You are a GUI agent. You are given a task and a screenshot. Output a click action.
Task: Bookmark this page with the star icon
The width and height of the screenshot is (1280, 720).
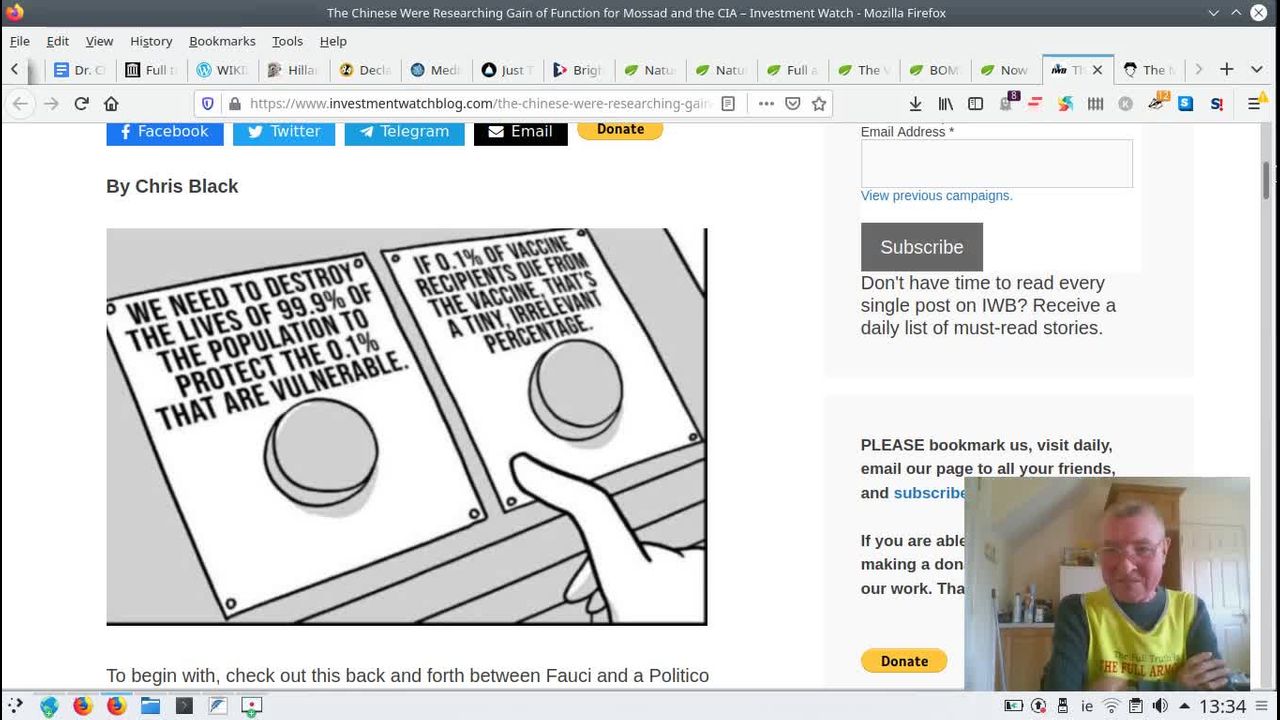(x=819, y=104)
